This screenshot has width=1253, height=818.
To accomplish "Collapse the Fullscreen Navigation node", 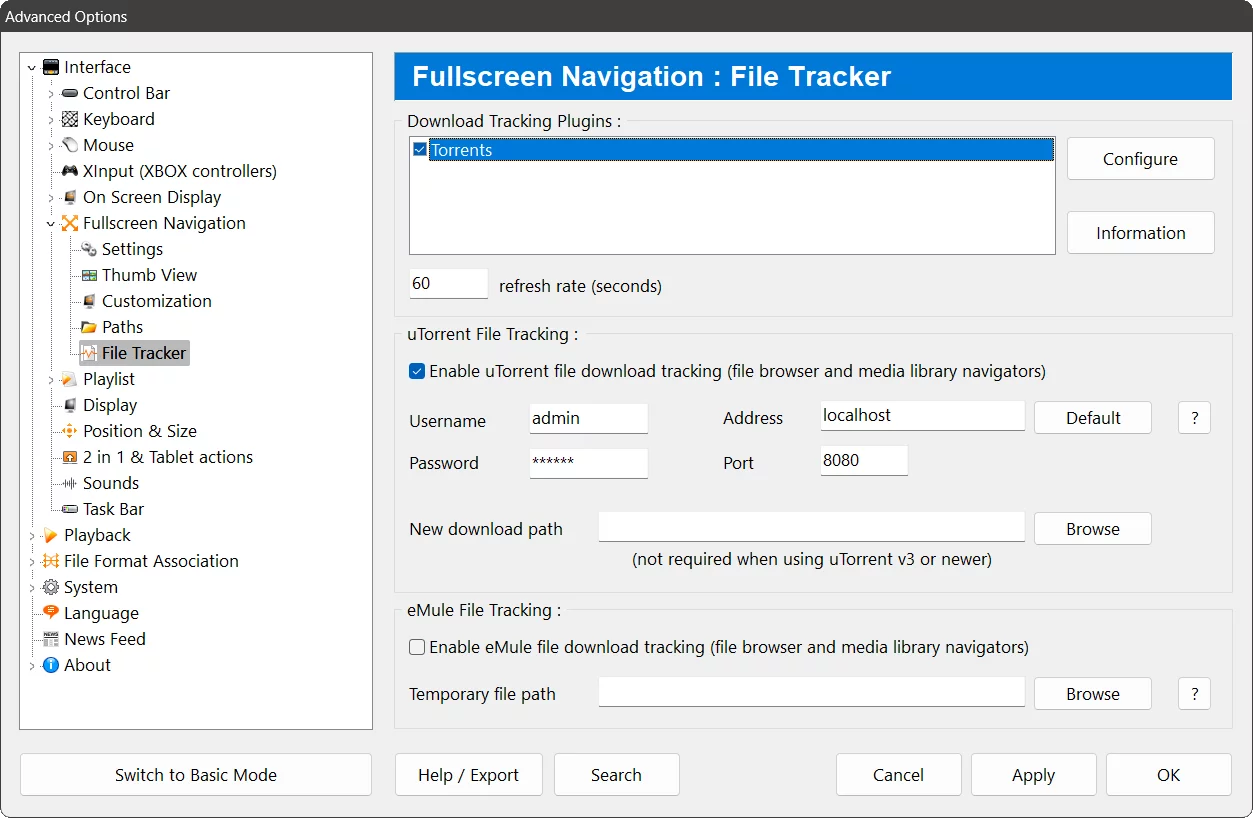I will (x=51, y=224).
